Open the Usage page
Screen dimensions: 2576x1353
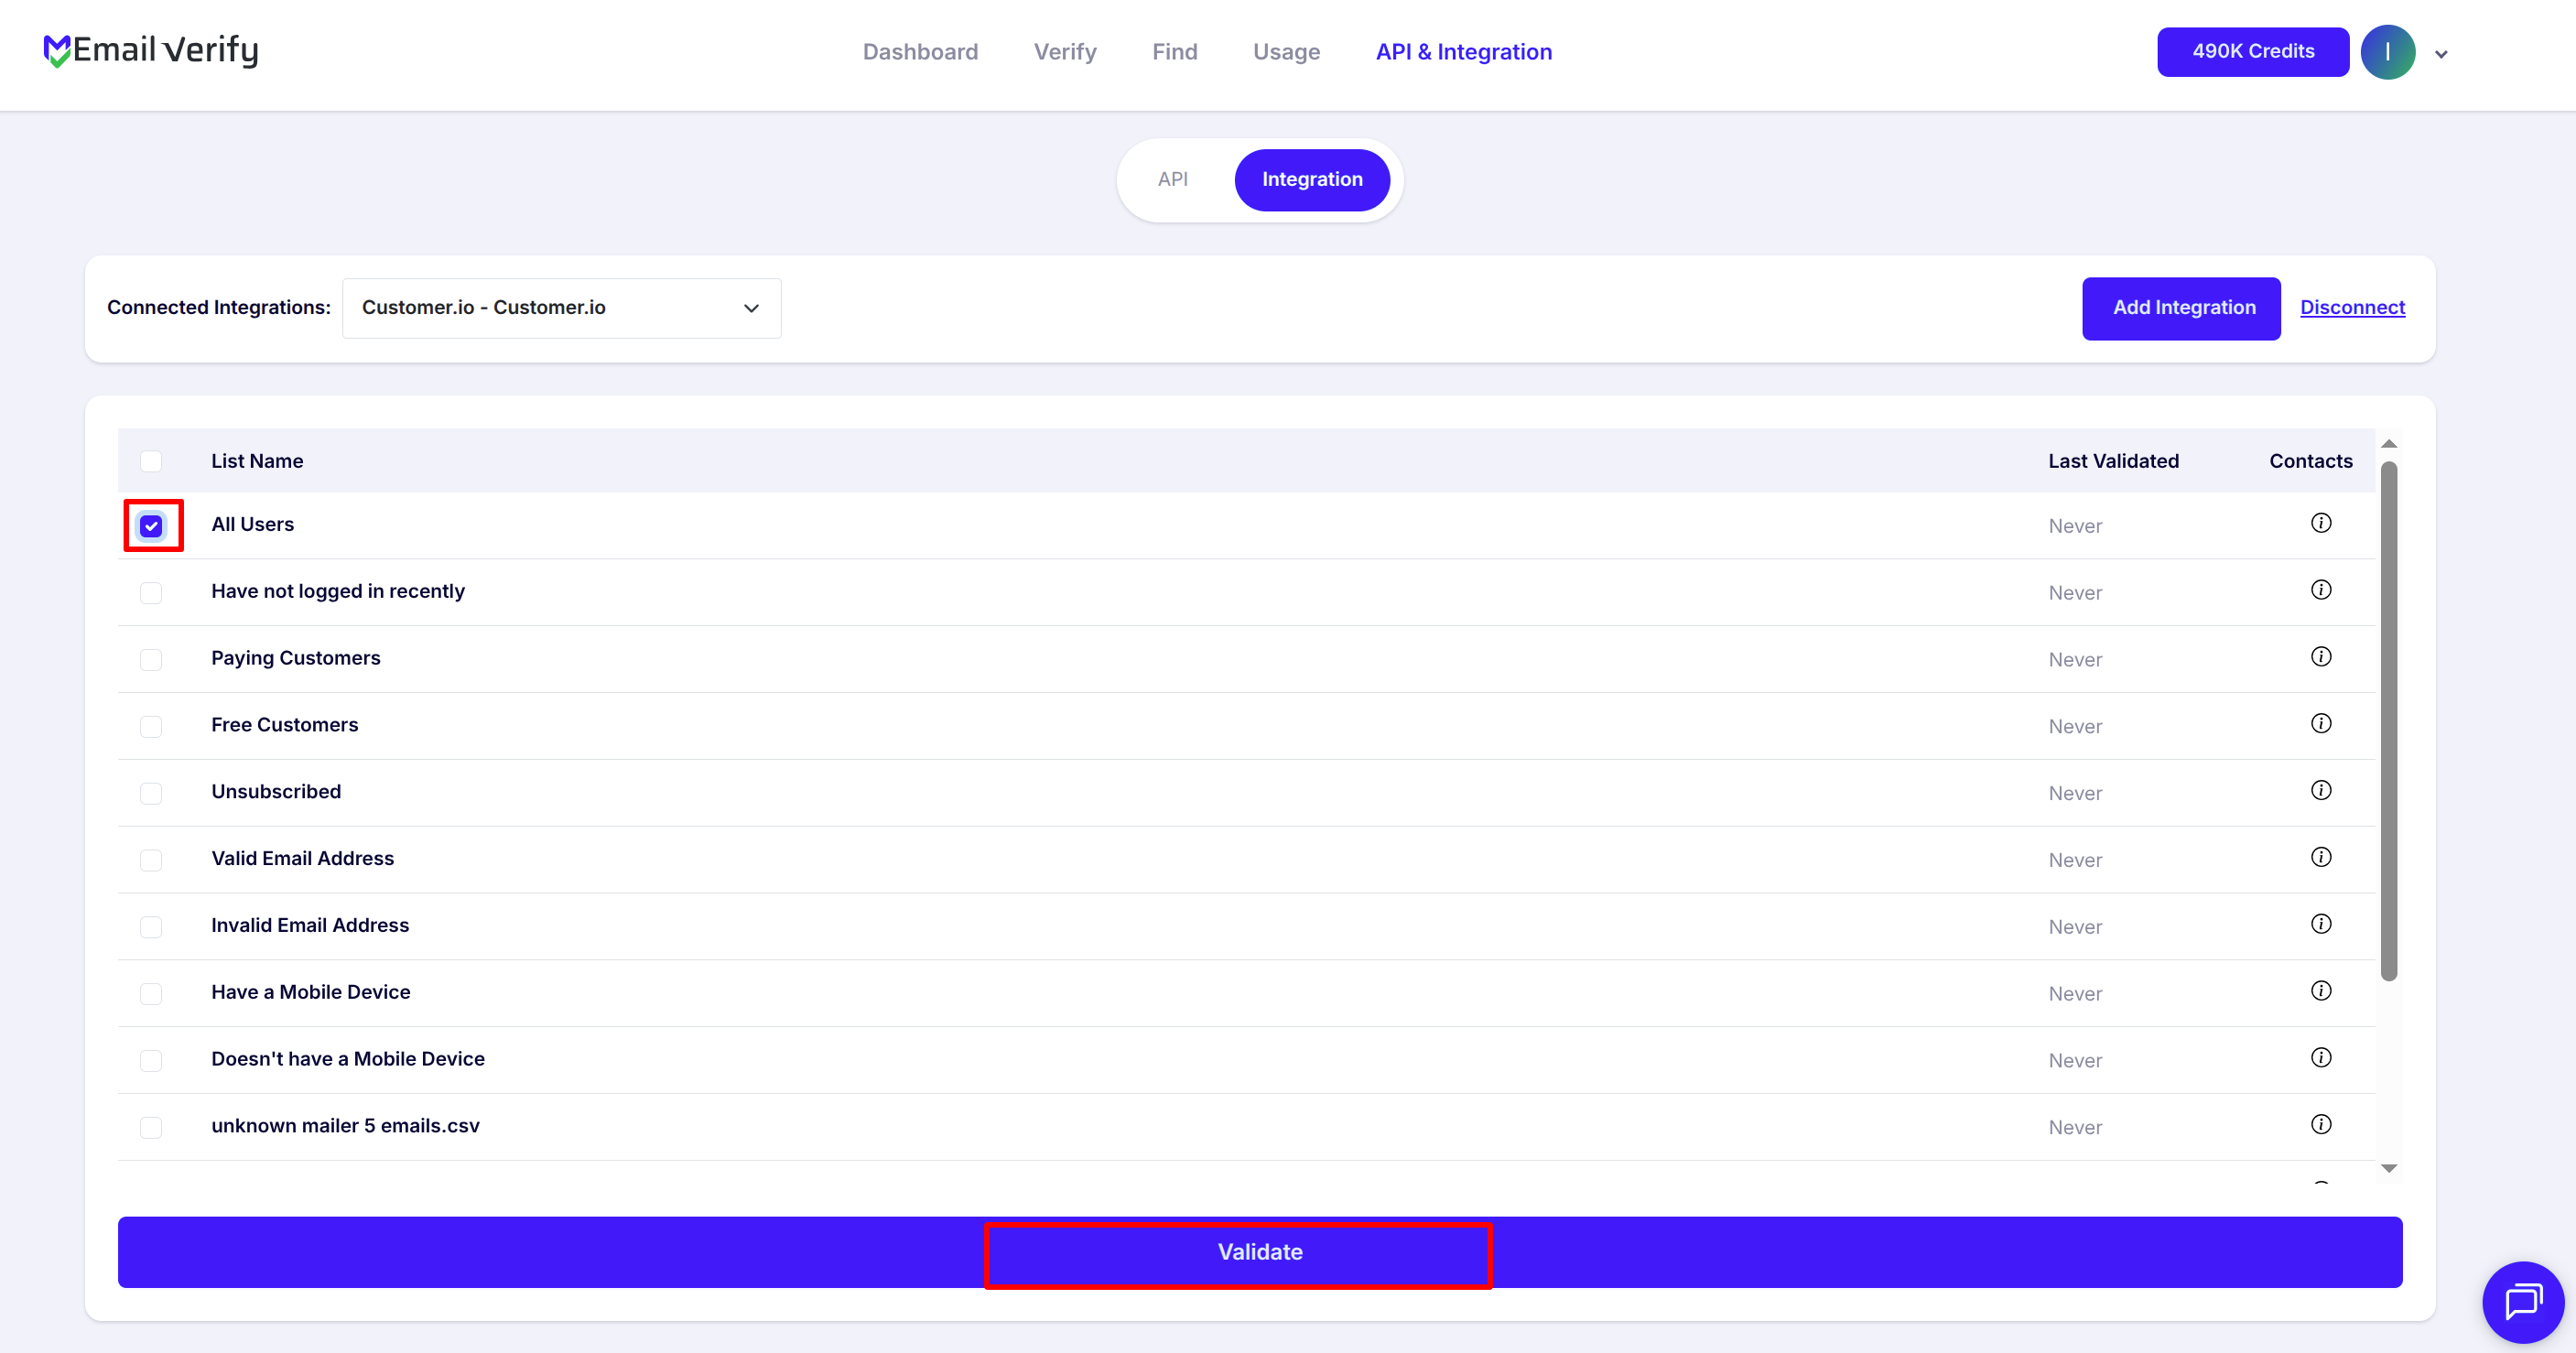click(1286, 52)
